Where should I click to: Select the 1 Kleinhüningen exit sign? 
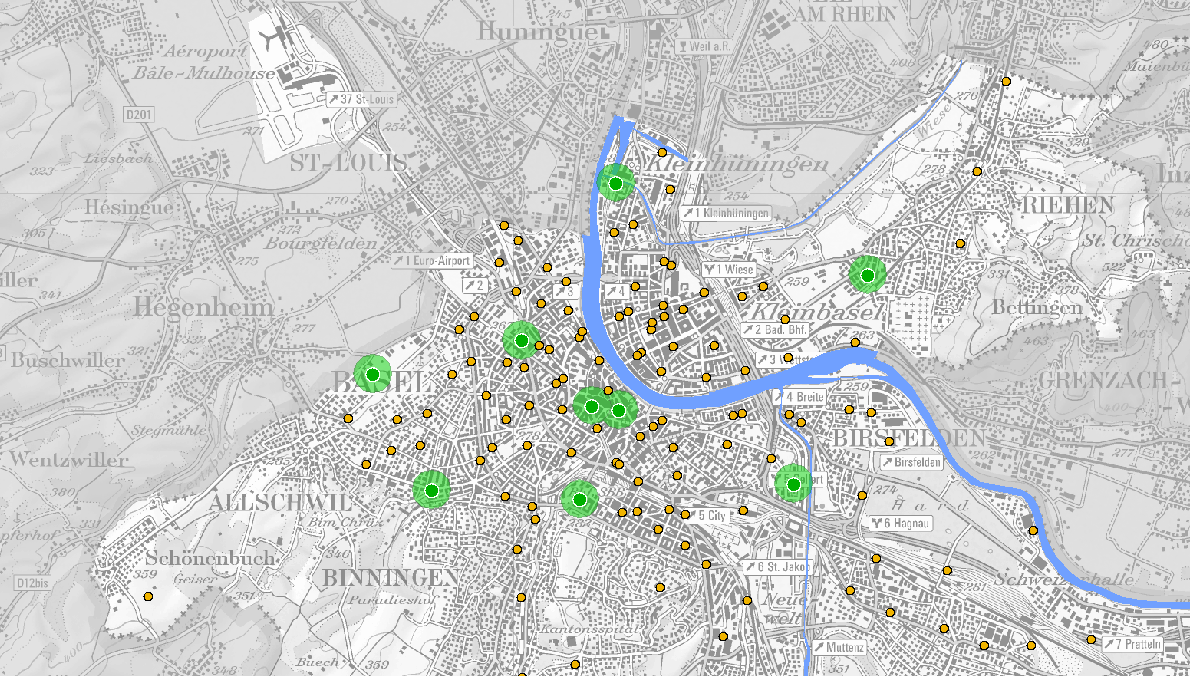click(726, 214)
